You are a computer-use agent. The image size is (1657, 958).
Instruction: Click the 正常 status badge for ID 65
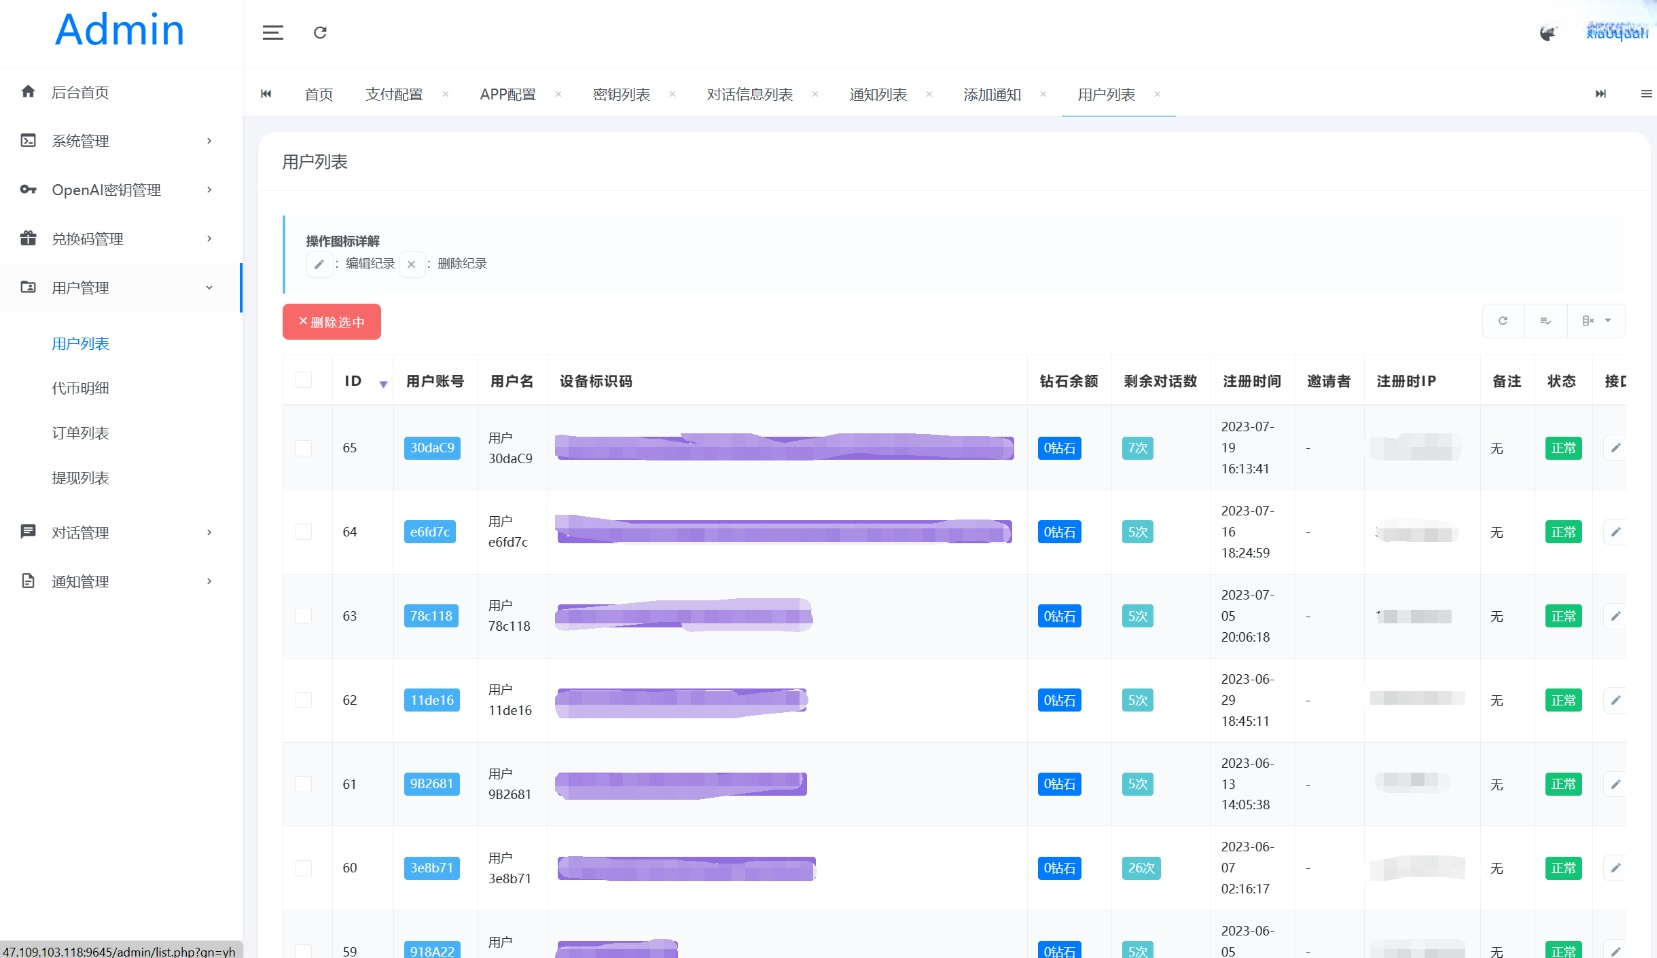(x=1563, y=448)
